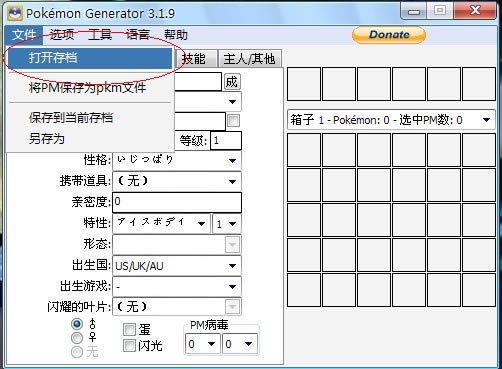Open the 帮助 menu
502x369 pixels.
pos(176,35)
